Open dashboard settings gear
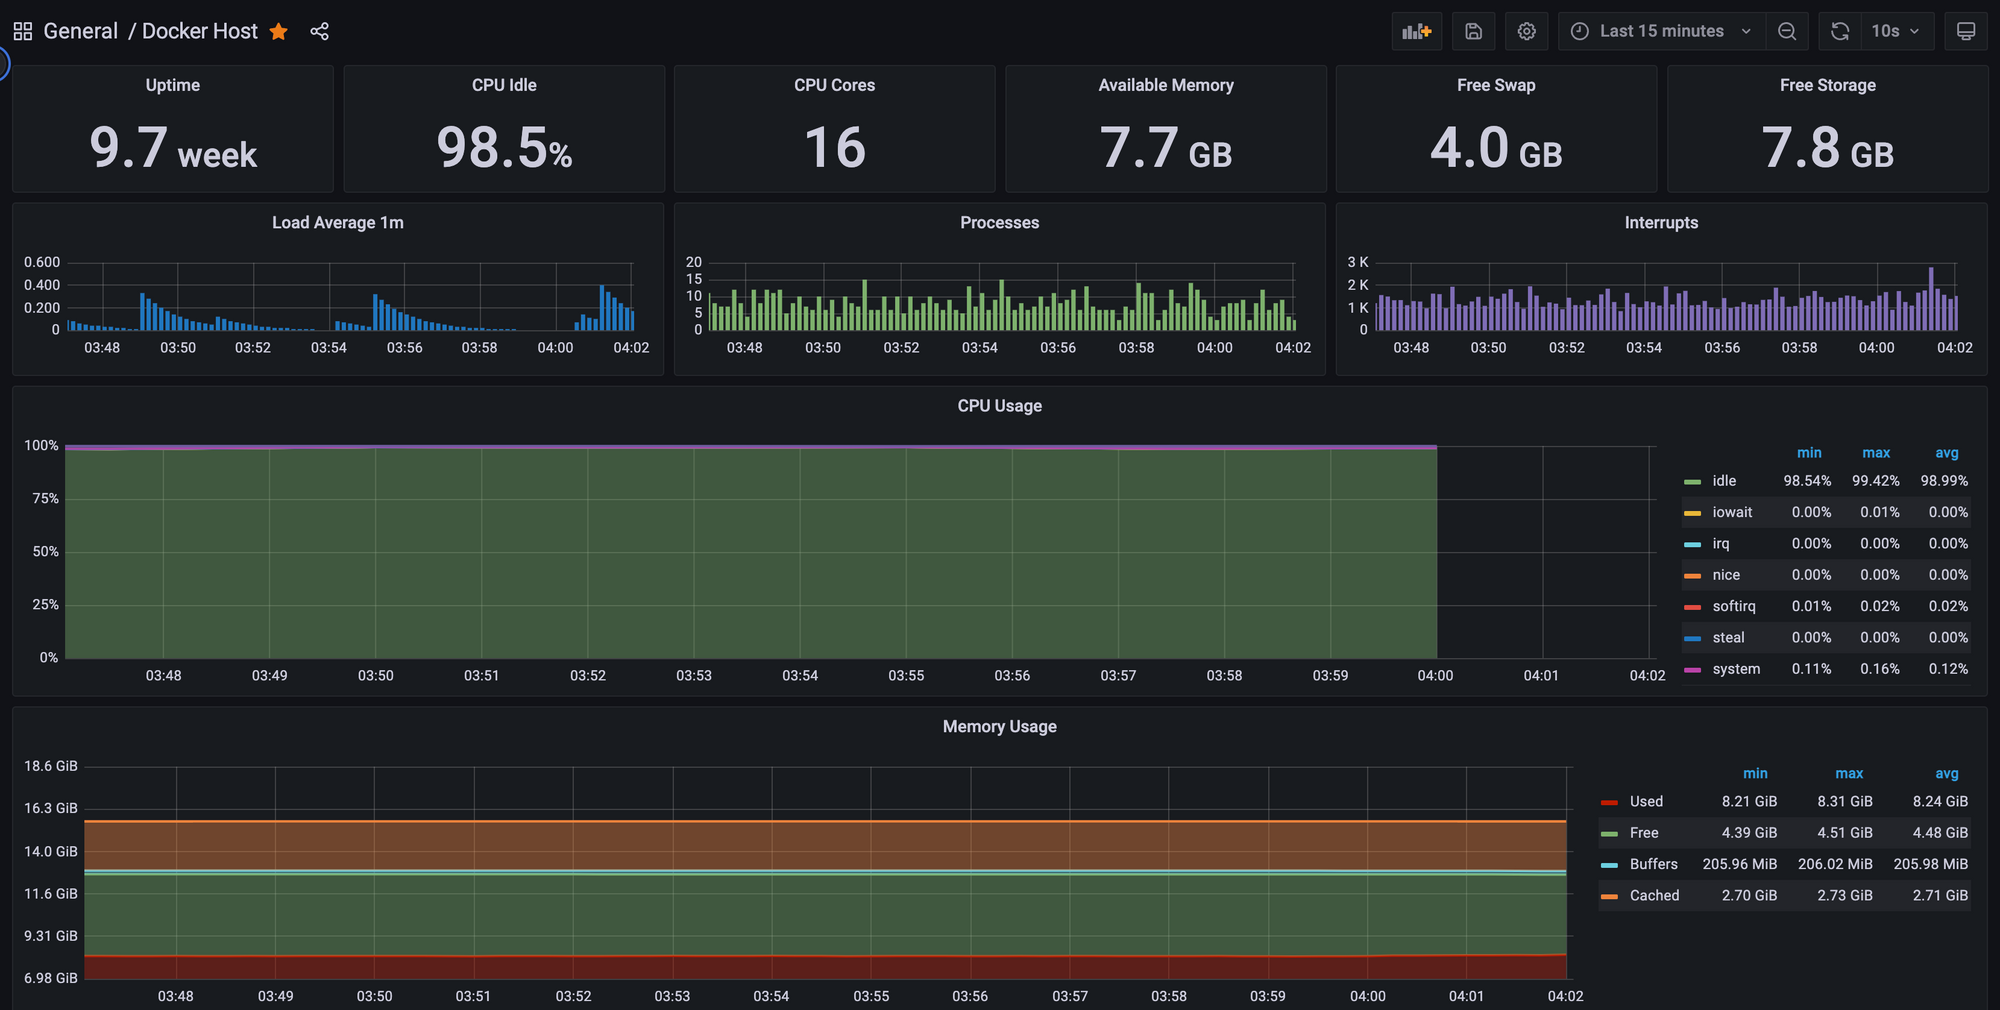 [1526, 31]
